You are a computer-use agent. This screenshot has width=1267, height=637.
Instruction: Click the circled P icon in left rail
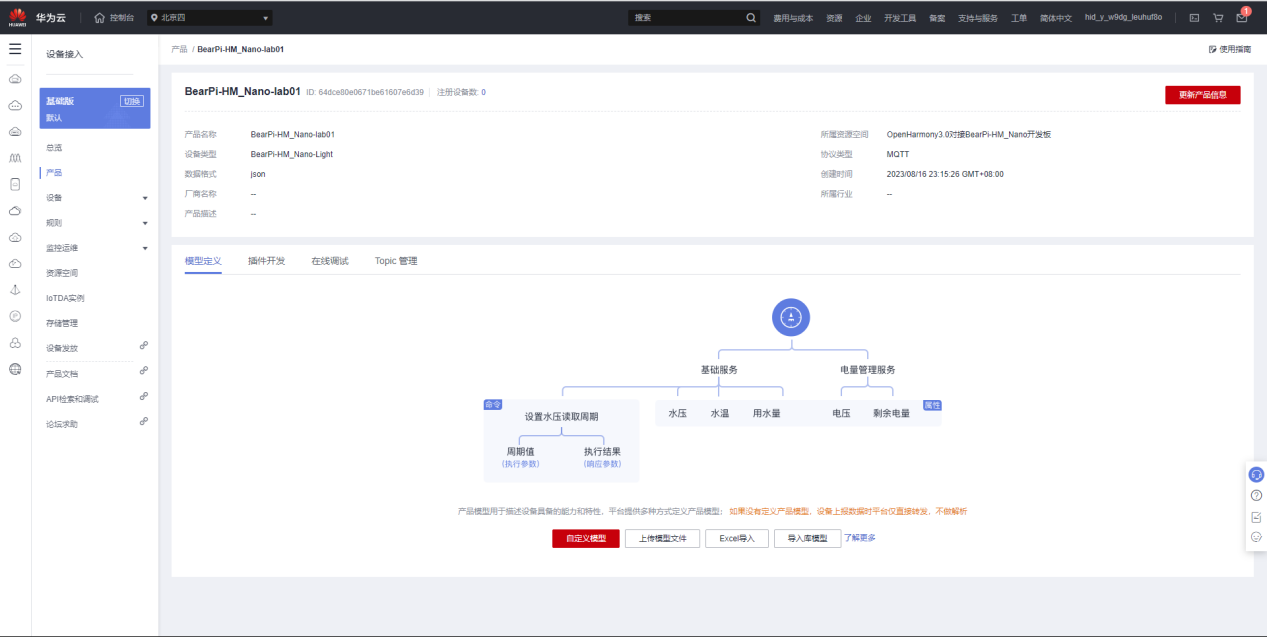(15, 316)
